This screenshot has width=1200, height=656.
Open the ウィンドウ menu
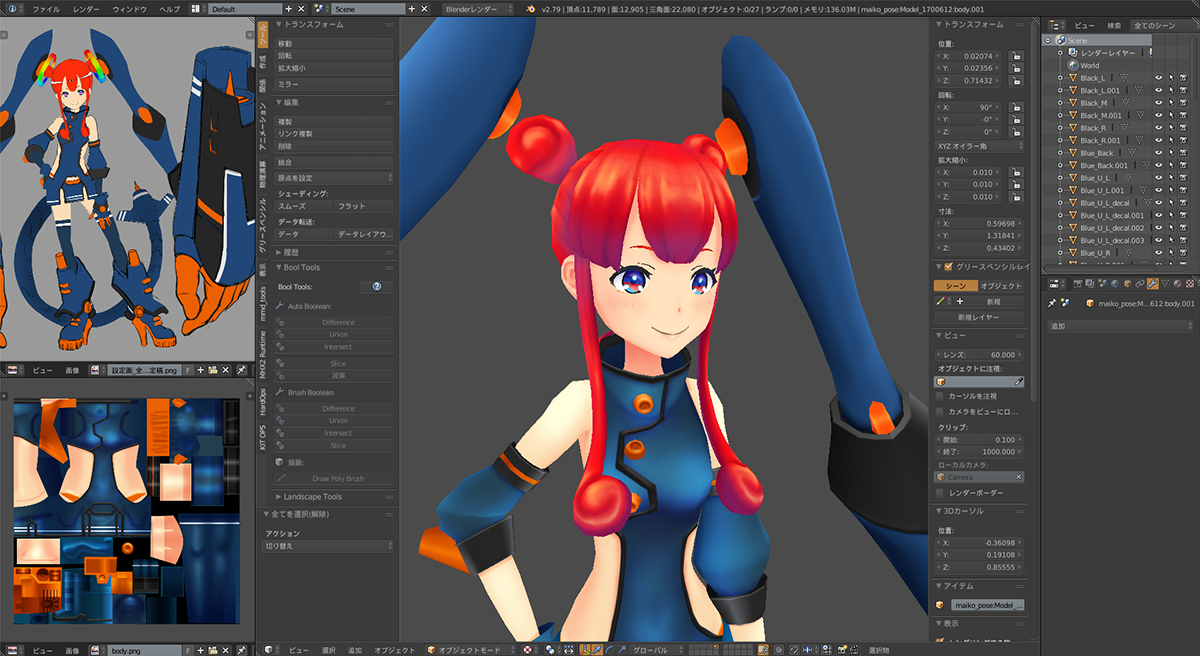129,8
